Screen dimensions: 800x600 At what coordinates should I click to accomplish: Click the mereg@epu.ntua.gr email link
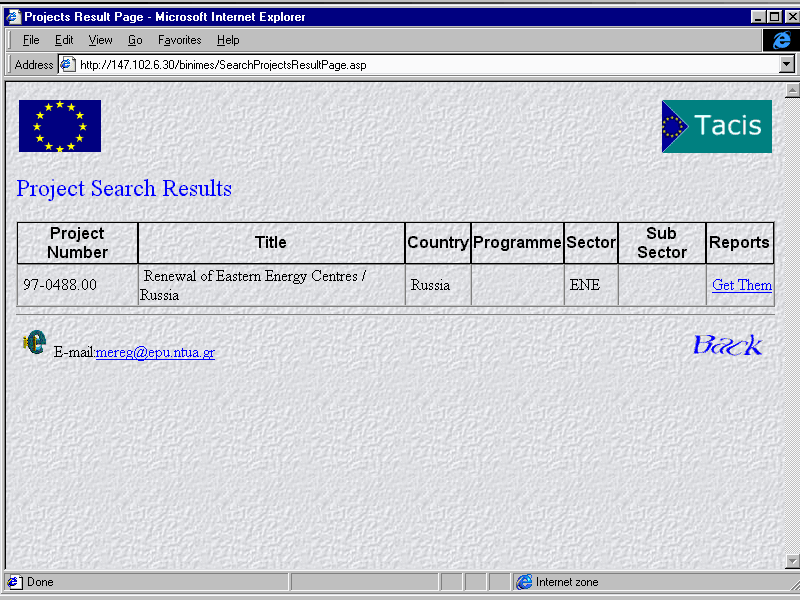click(x=155, y=352)
